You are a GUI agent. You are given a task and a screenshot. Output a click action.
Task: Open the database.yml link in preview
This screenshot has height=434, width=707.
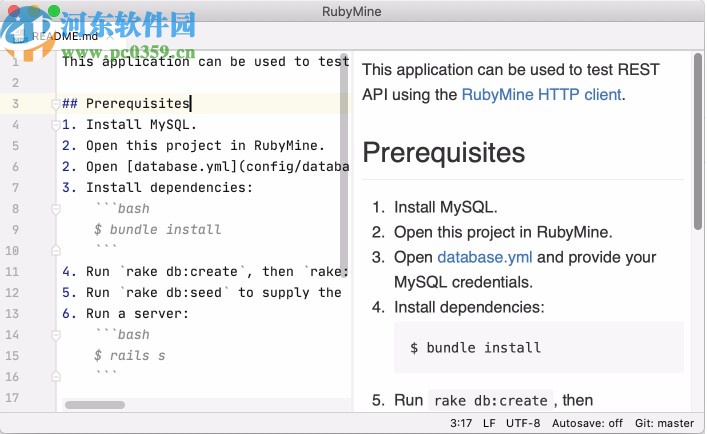[x=485, y=257]
